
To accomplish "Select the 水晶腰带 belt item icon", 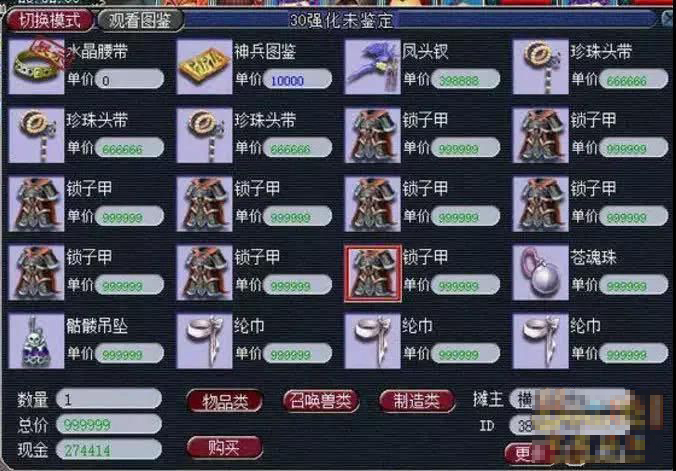I will tap(36, 67).
